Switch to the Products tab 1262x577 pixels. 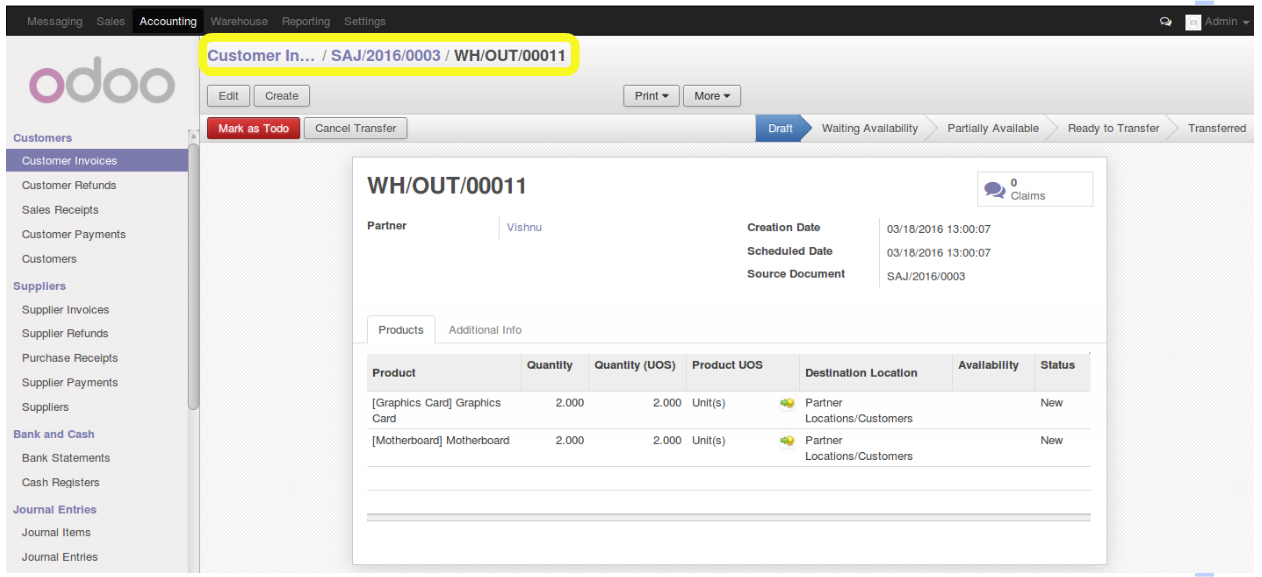(401, 330)
